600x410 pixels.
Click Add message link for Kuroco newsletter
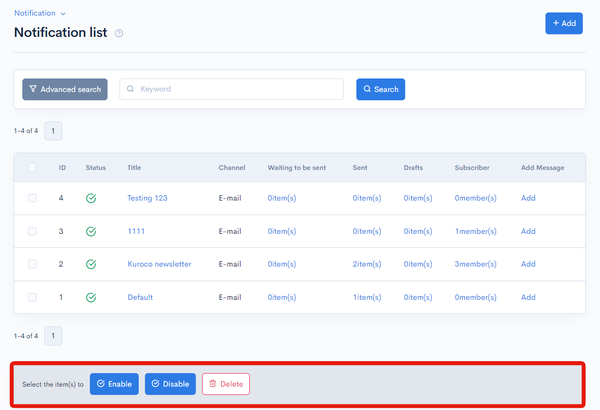(528, 264)
